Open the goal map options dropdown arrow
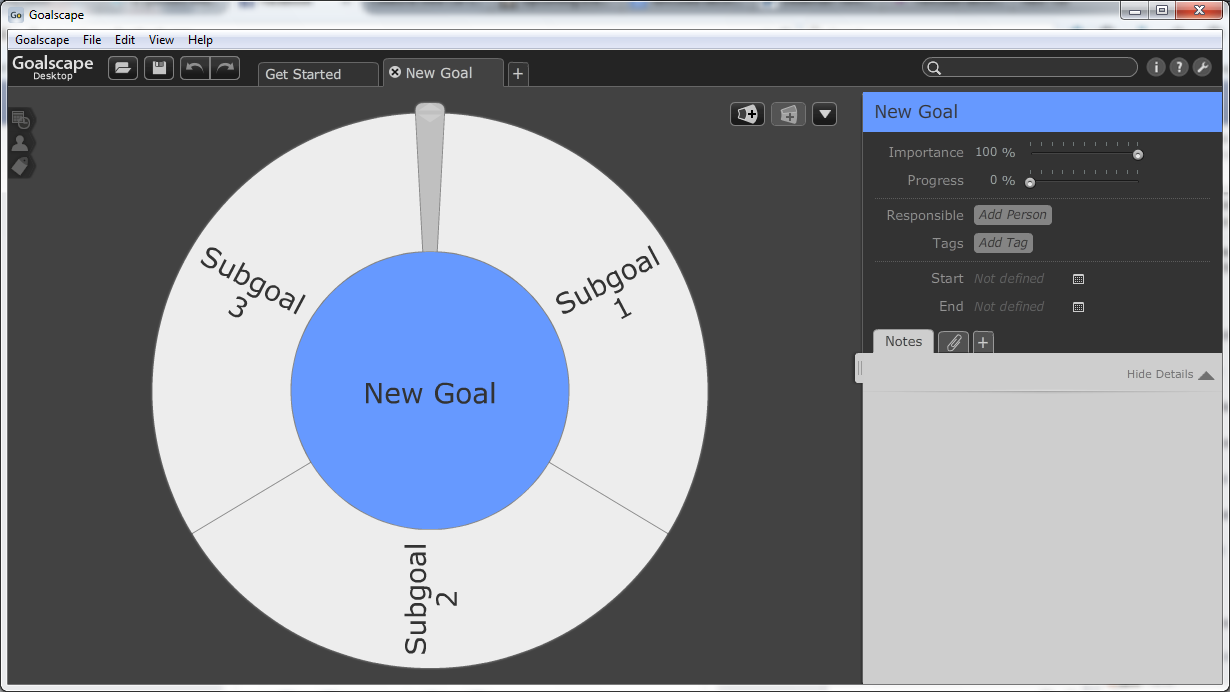1230x692 pixels. pos(824,114)
